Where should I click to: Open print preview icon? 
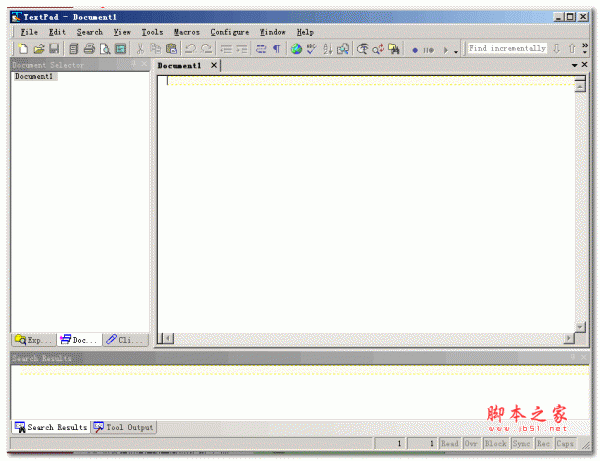pos(105,49)
